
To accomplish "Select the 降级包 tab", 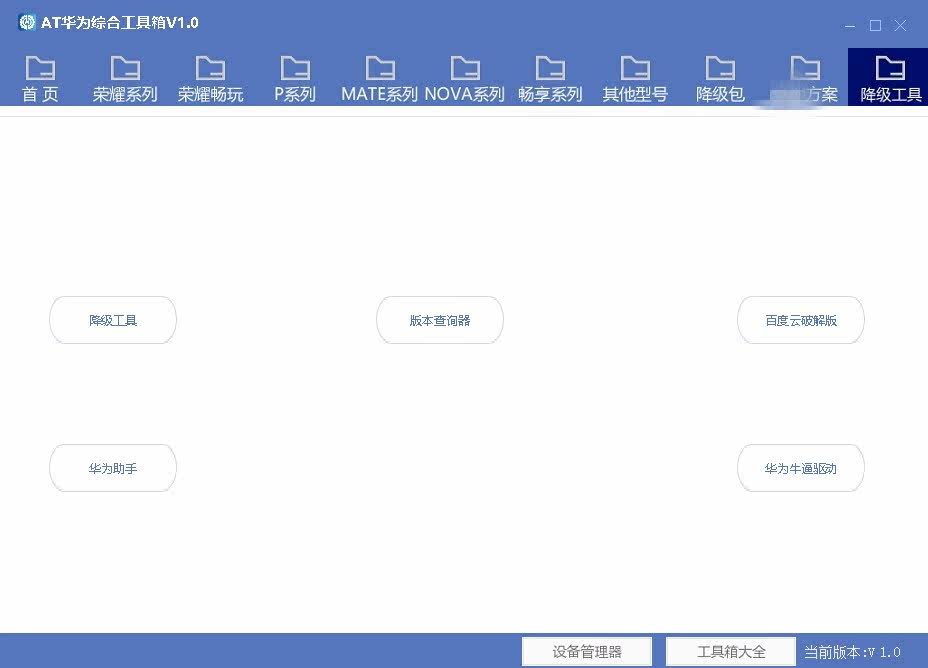I will (720, 78).
